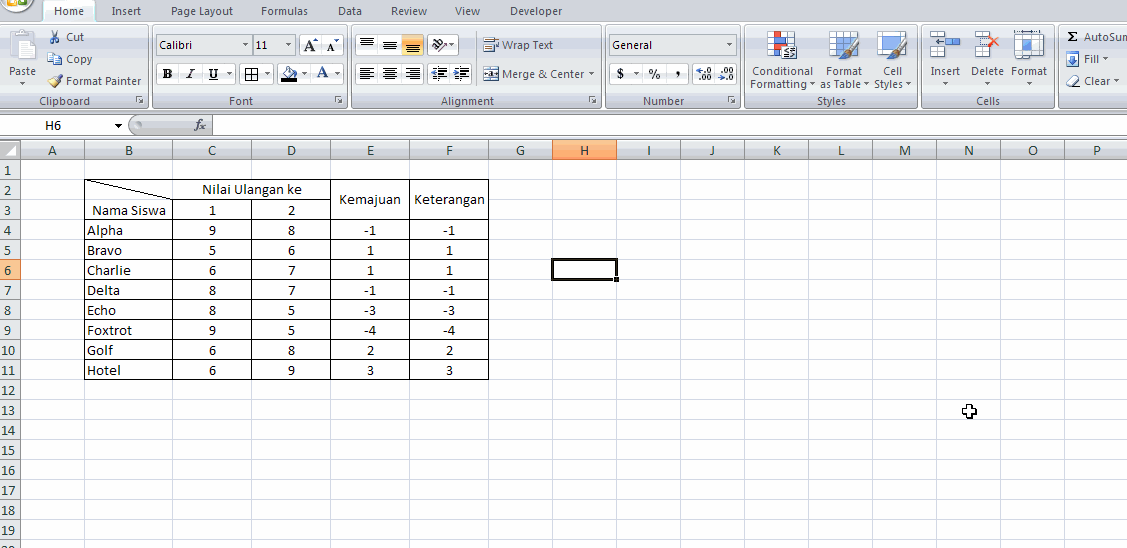1127x548 pixels.
Task: Click Merge & Center button
Action: coord(533,73)
